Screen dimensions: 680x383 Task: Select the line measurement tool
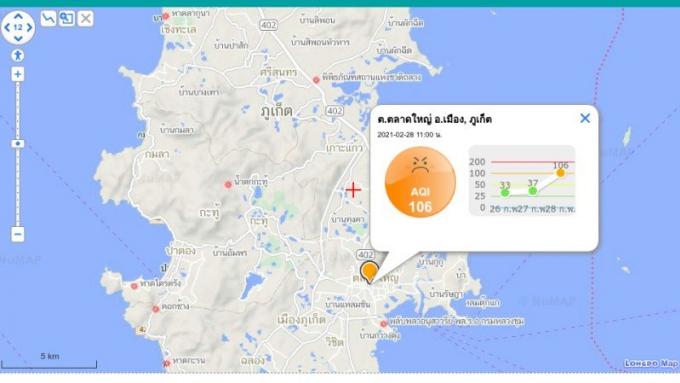pyautogui.click(x=48, y=19)
